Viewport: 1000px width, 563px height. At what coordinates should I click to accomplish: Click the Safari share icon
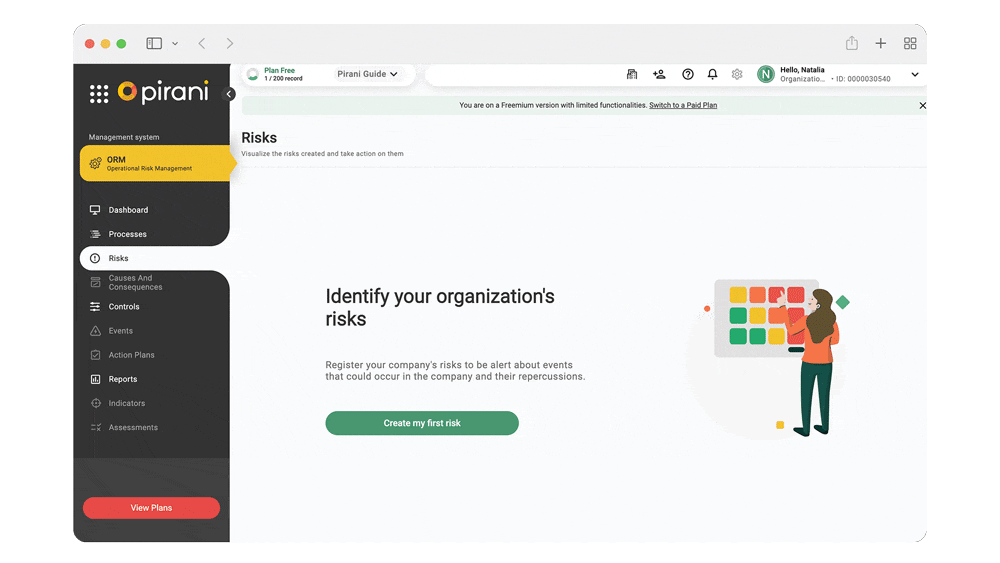click(x=852, y=43)
